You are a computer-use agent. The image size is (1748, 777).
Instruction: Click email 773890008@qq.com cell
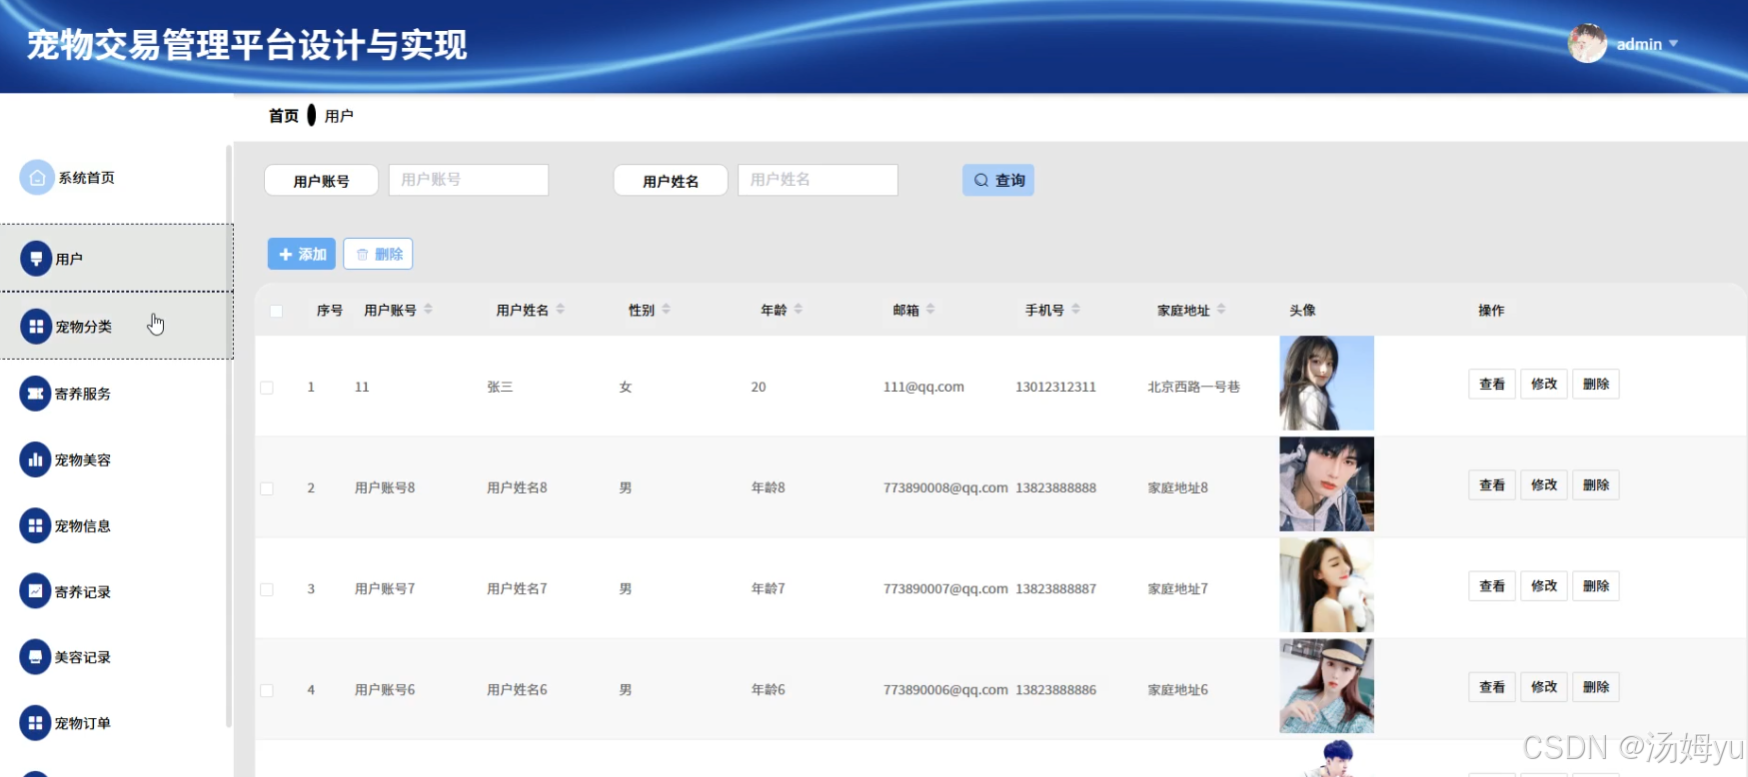tap(945, 488)
